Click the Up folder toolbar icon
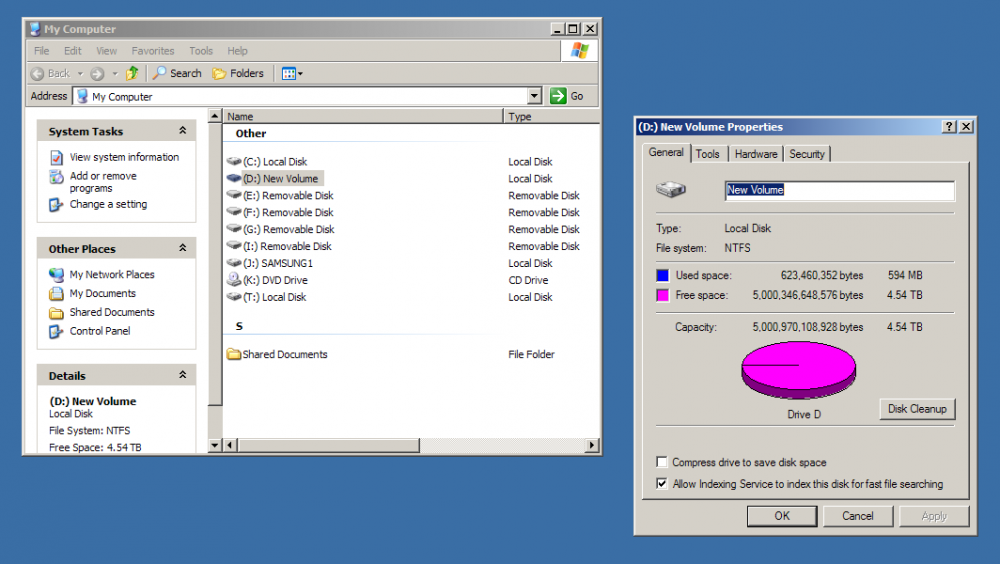This screenshot has width=1000, height=564. click(131, 73)
